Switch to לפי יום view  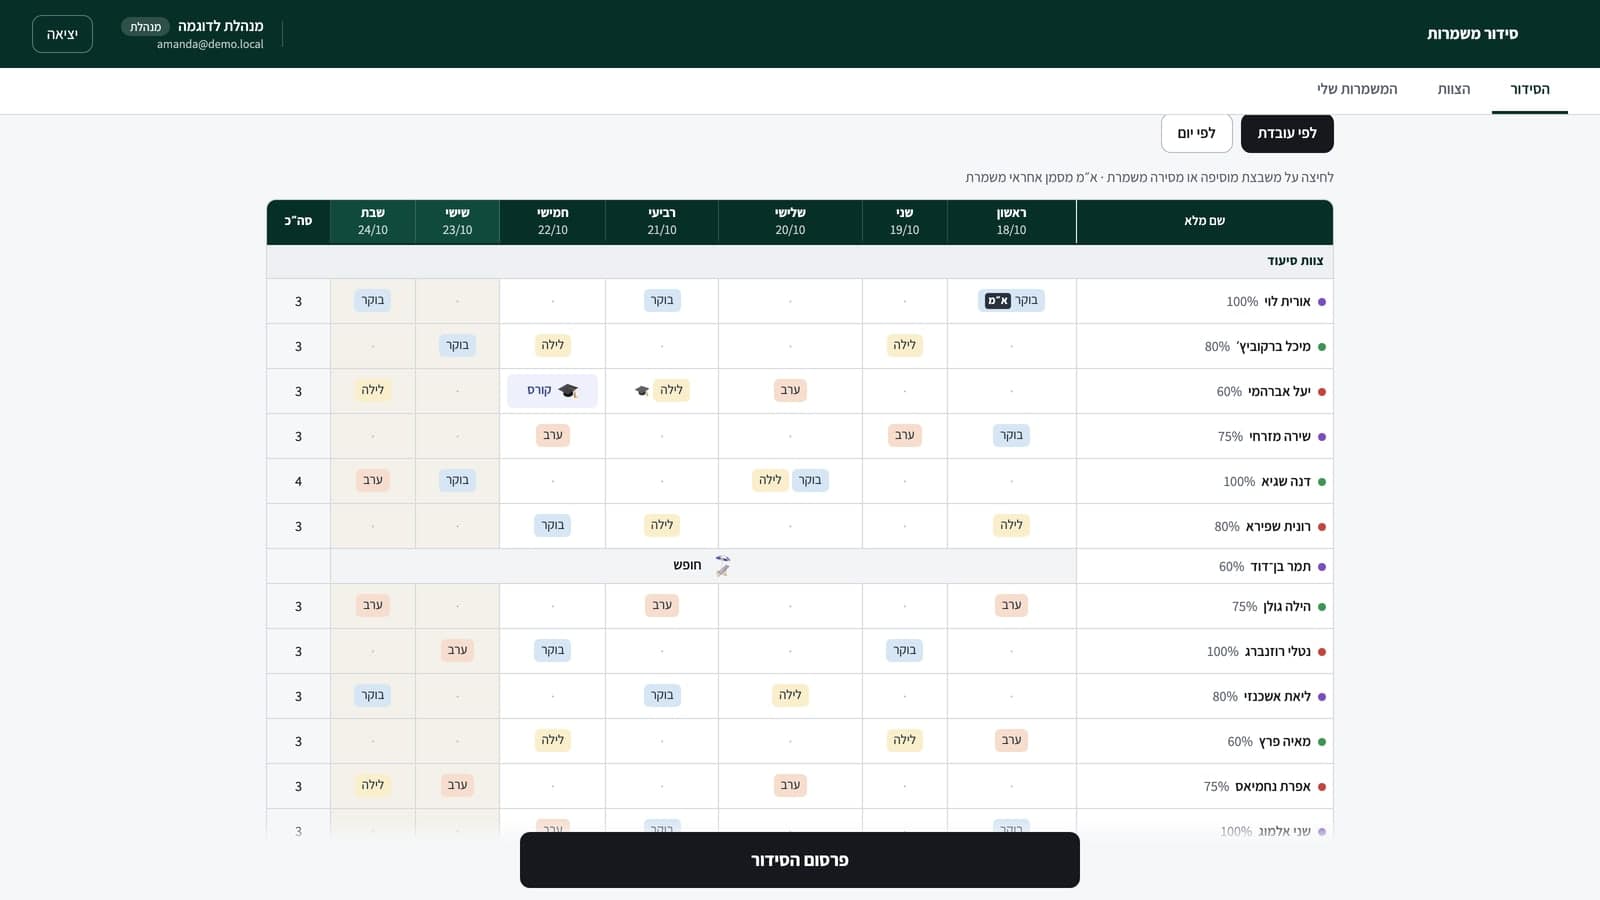tap(1196, 133)
